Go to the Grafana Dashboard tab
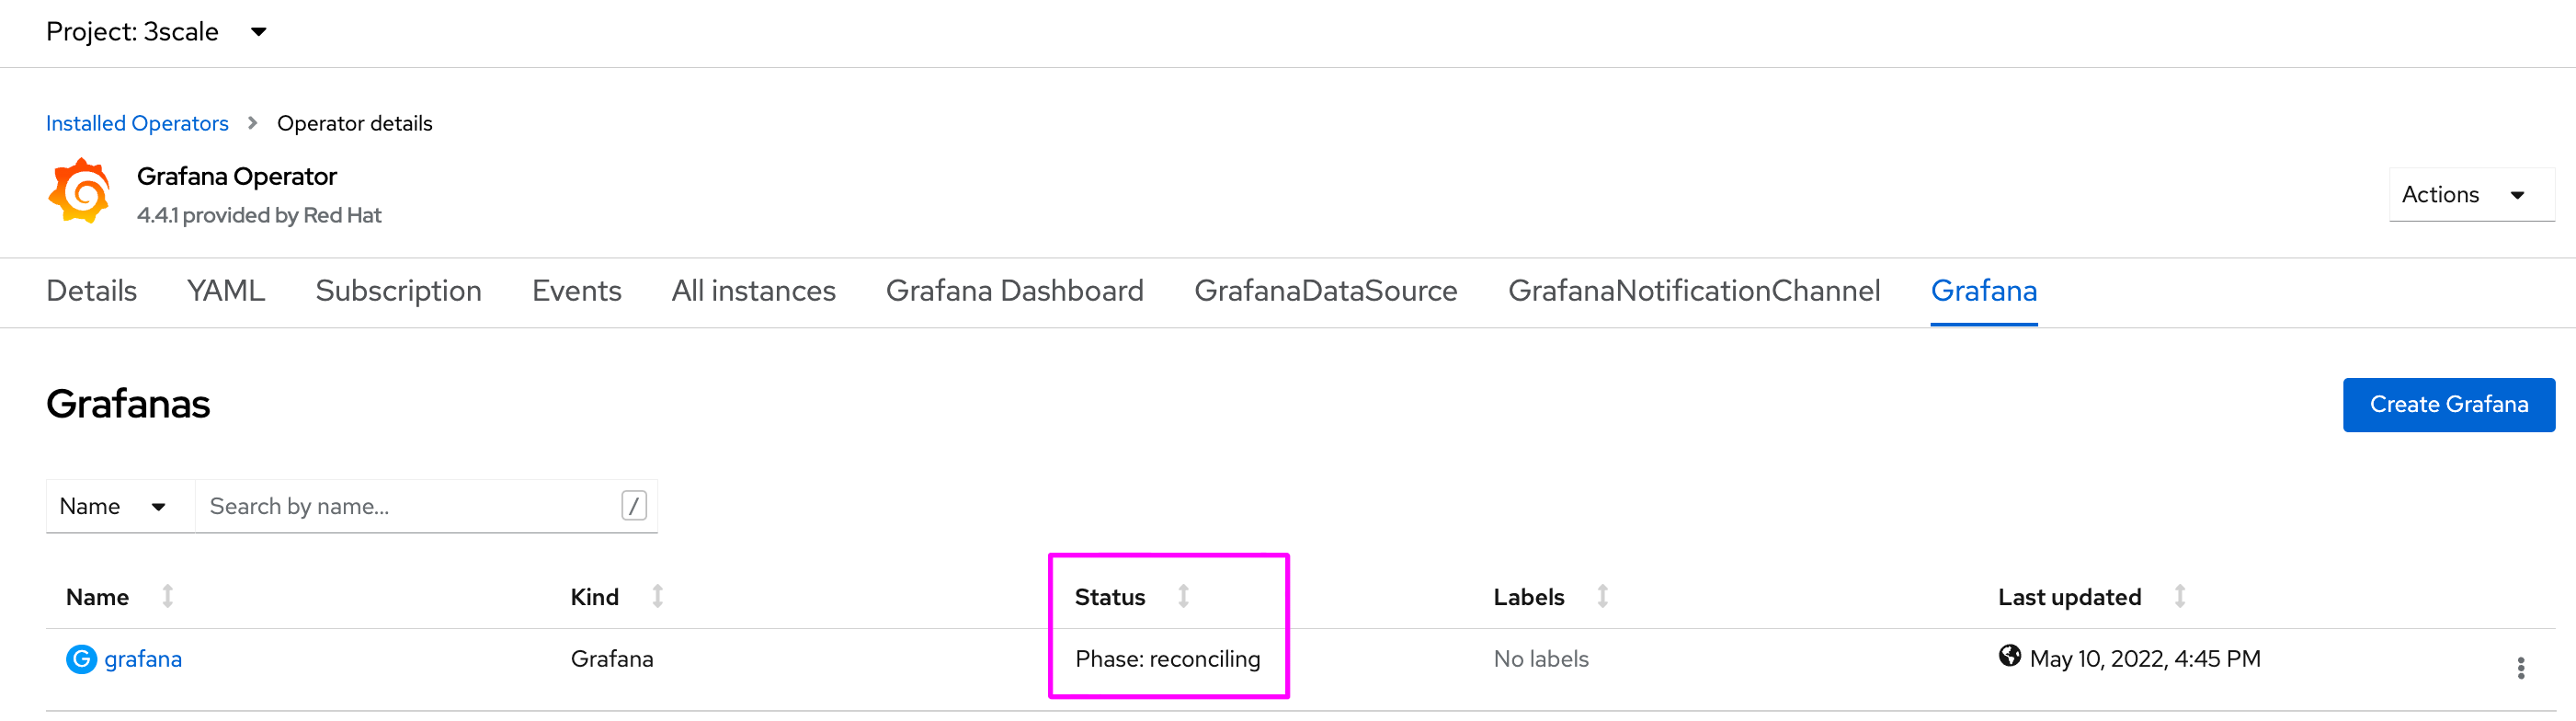2576x721 pixels. tap(1014, 291)
